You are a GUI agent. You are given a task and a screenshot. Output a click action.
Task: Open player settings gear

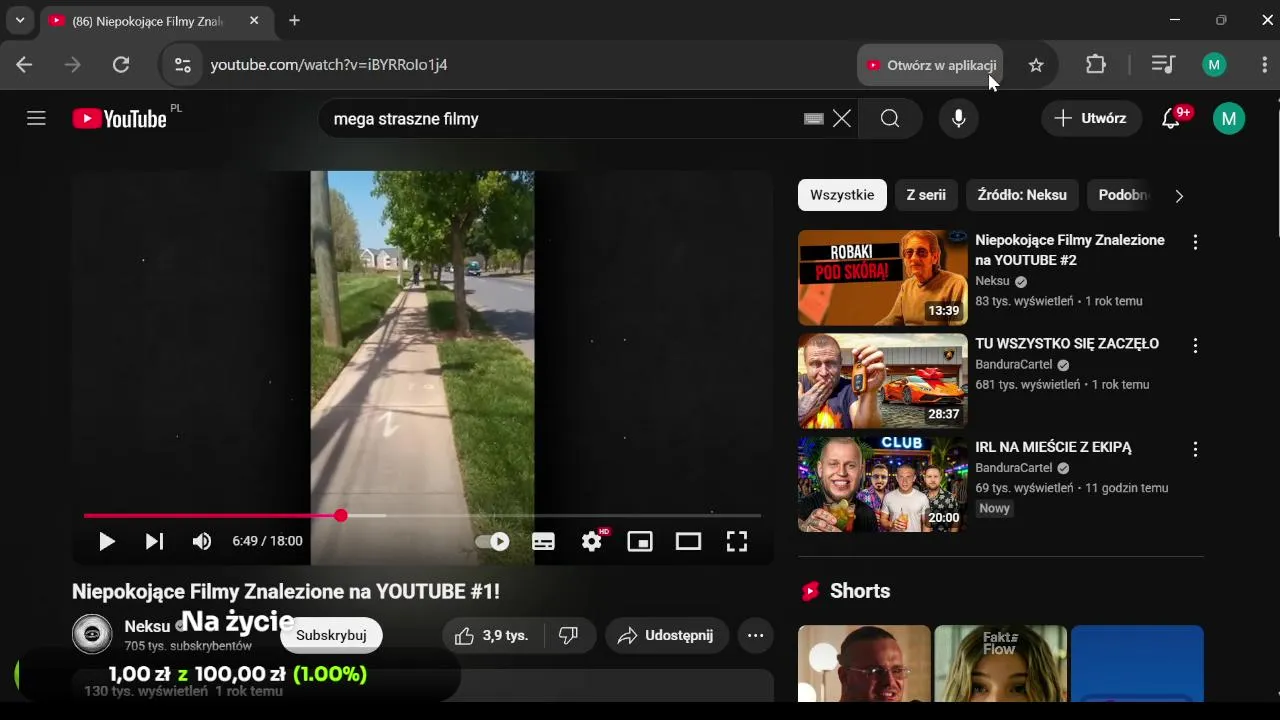(x=592, y=541)
